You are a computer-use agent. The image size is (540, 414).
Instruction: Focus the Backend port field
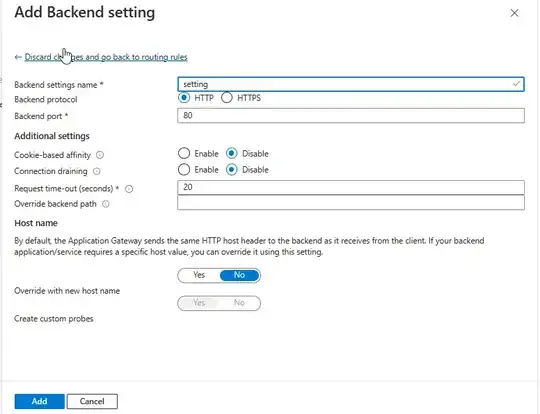pyautogui.click(x=351, y=115)
